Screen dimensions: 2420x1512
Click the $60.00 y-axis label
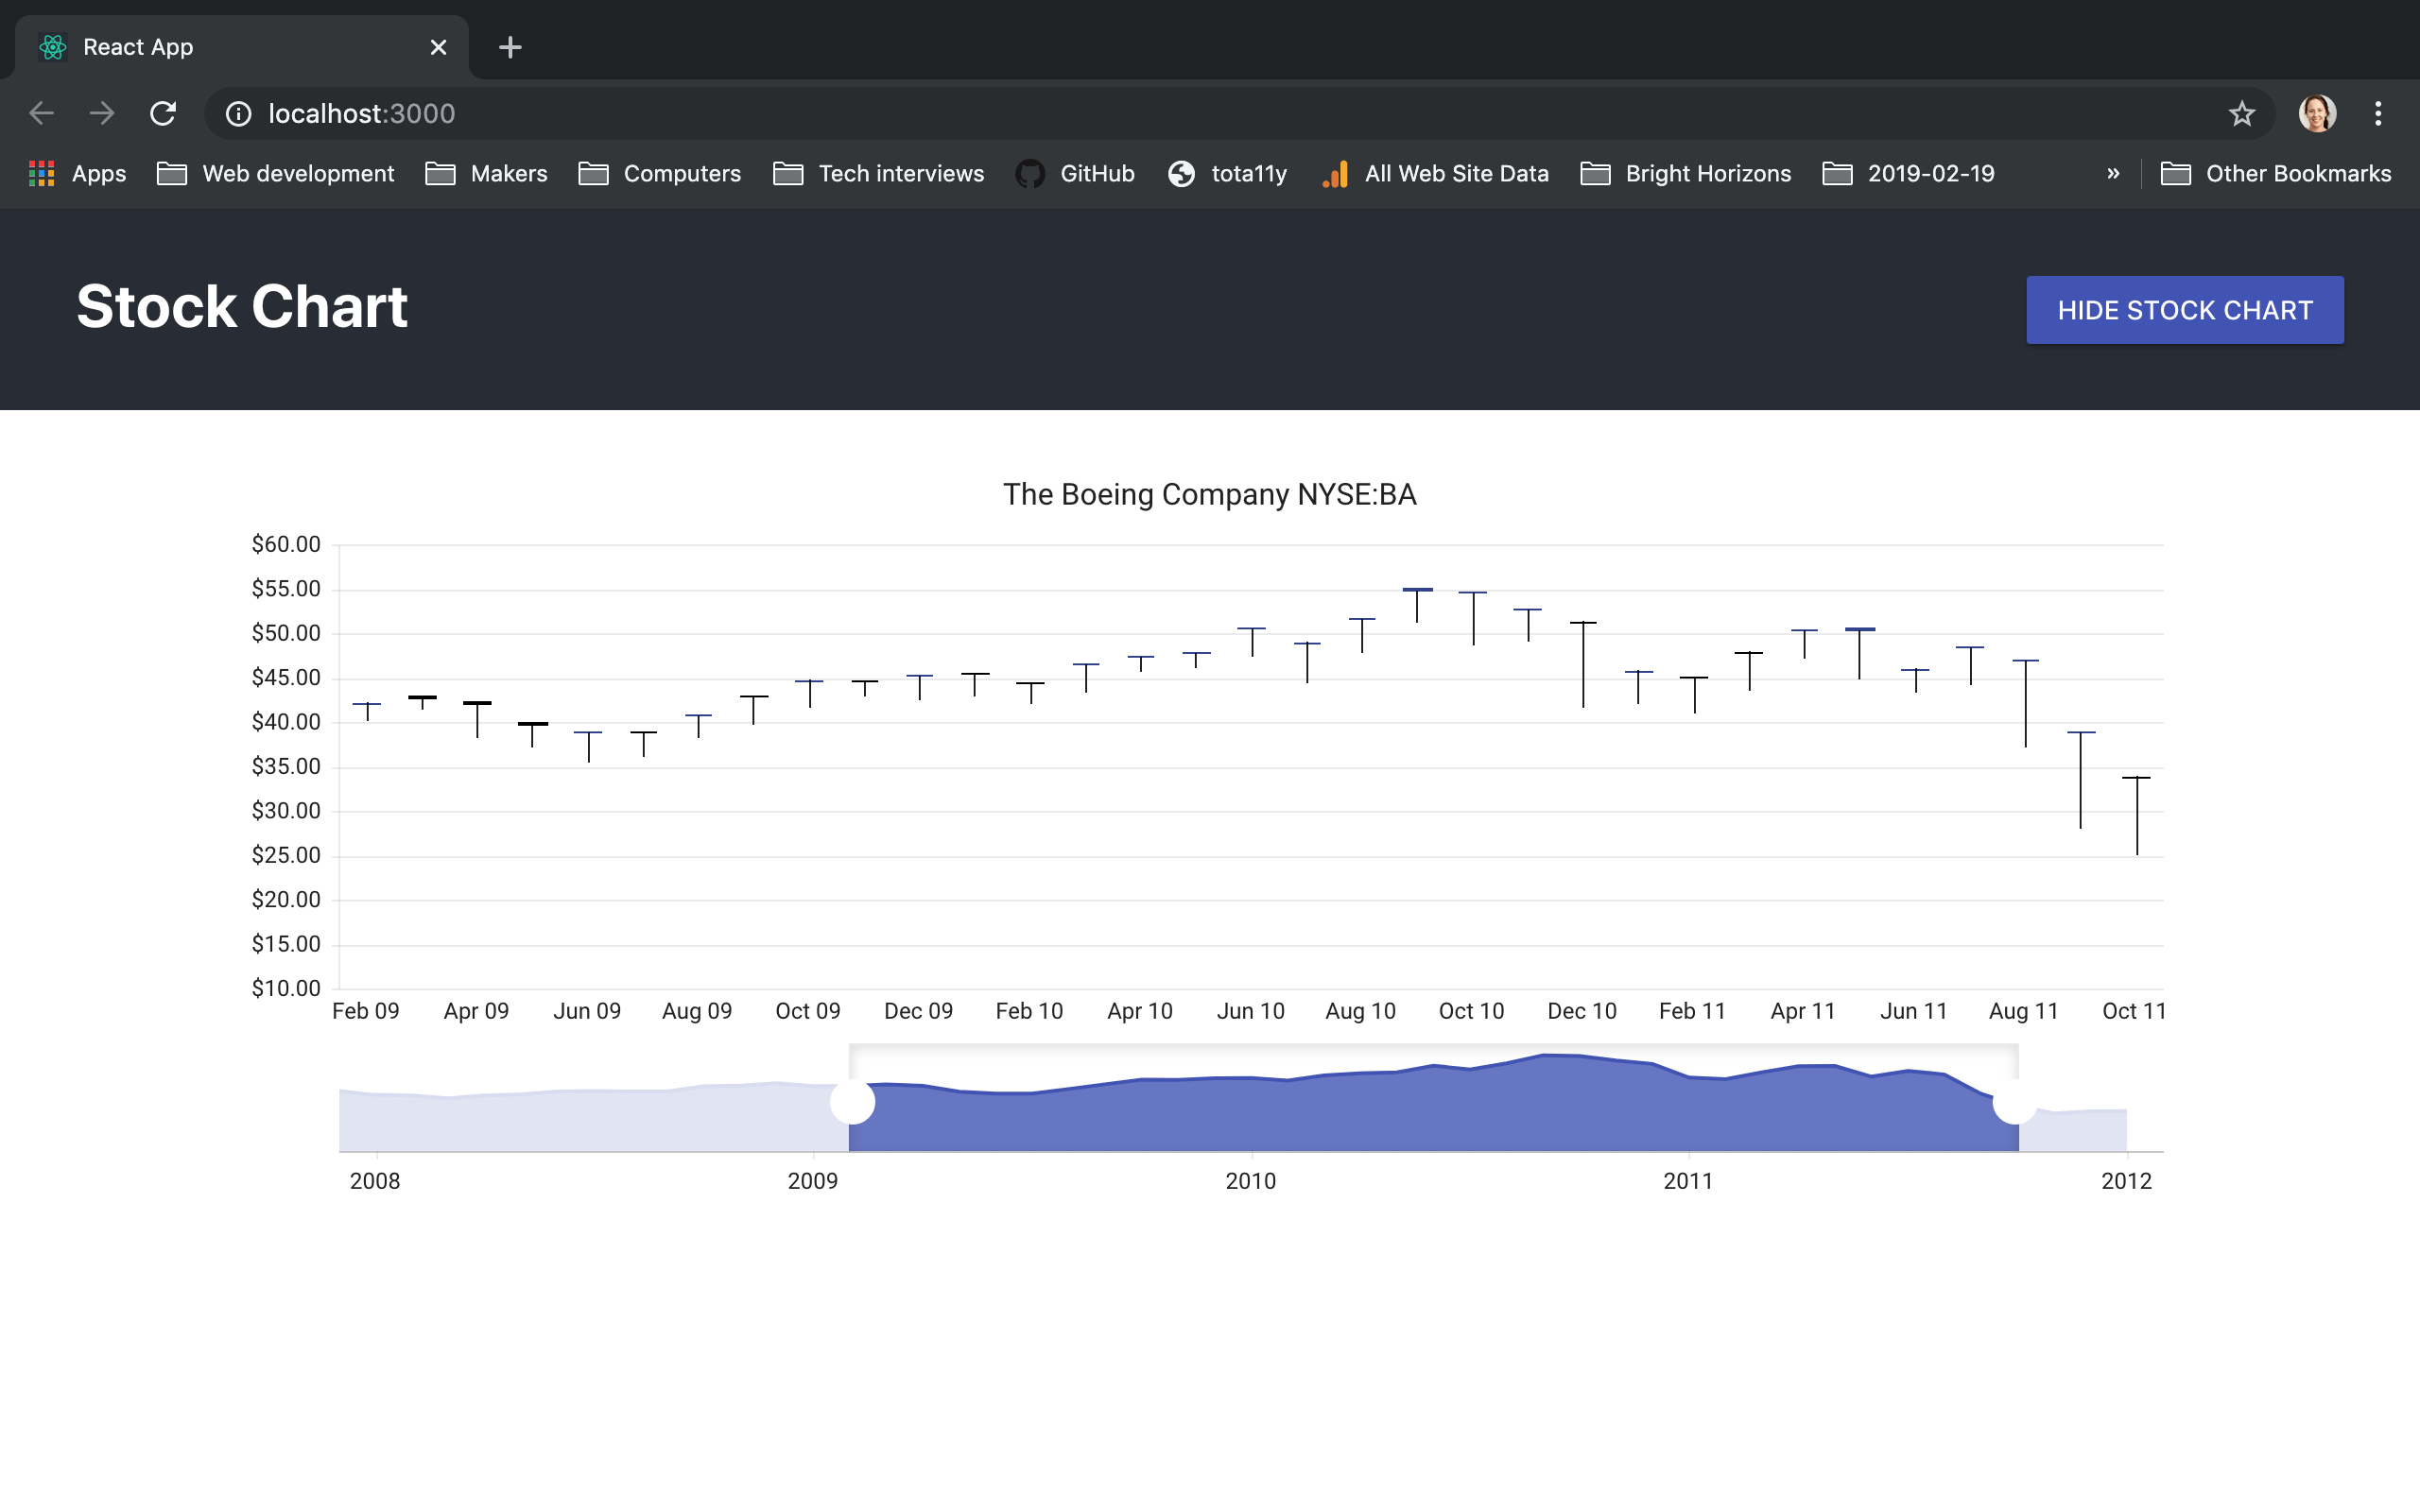pyautogui.click(x=286, y=544)
